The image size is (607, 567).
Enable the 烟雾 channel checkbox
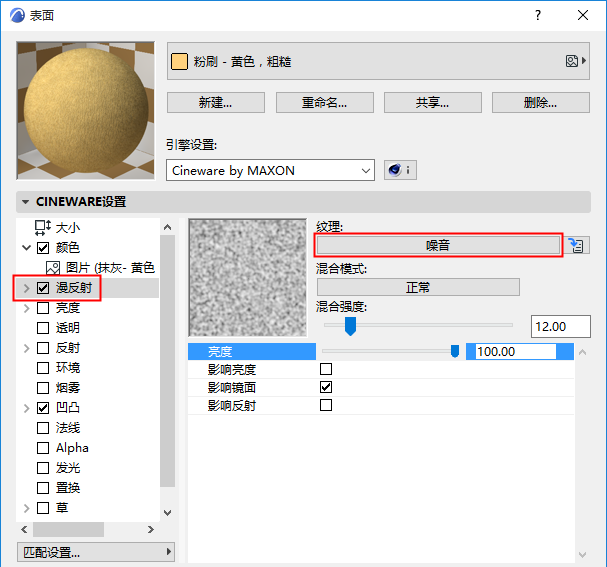pos(43,388)
